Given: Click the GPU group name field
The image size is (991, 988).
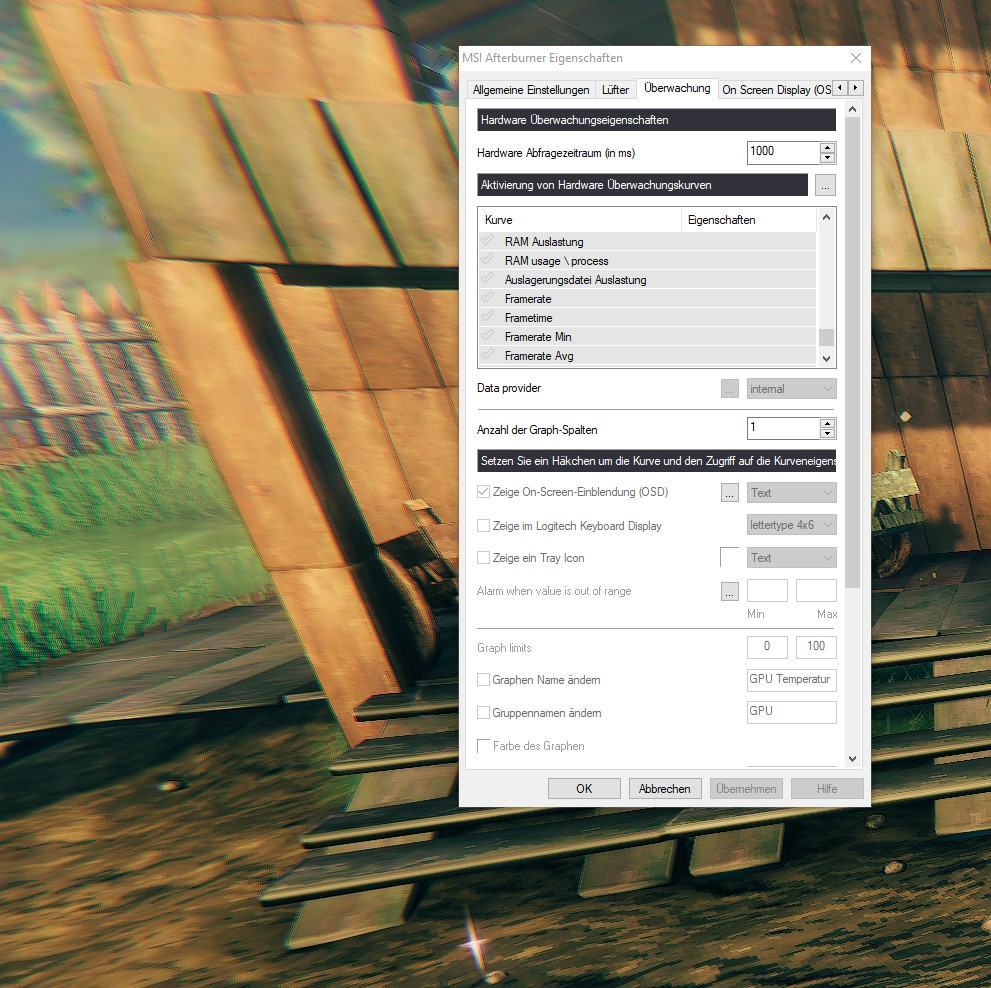Looking at the screenshot, I should tap(791, 712).
